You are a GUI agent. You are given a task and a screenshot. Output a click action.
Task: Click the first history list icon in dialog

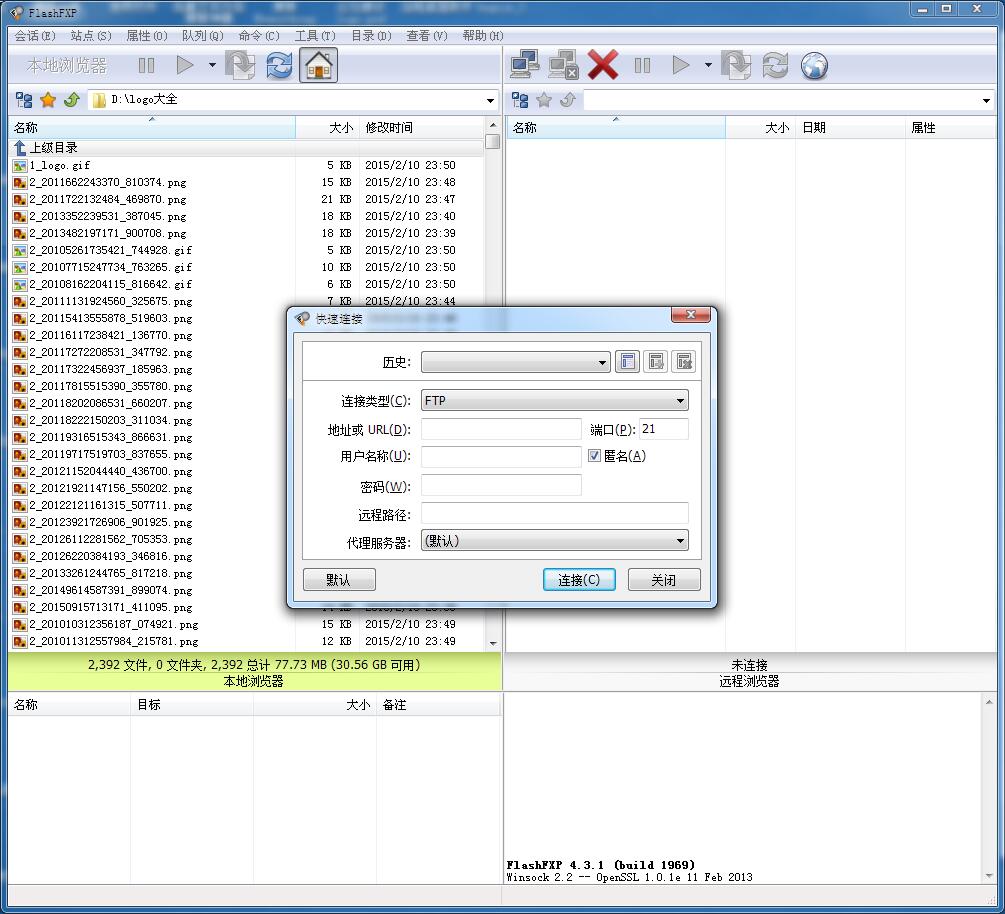(627, 362)
